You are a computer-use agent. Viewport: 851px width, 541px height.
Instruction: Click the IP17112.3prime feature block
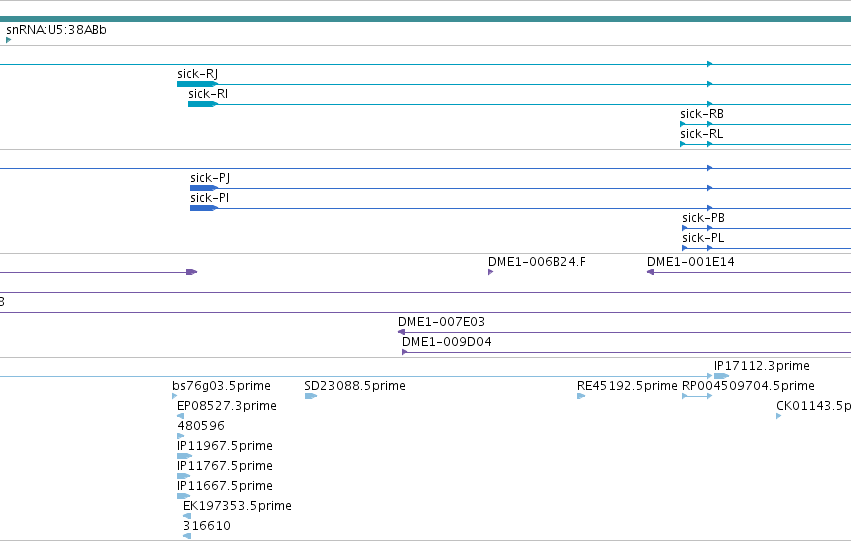point(721,376)
